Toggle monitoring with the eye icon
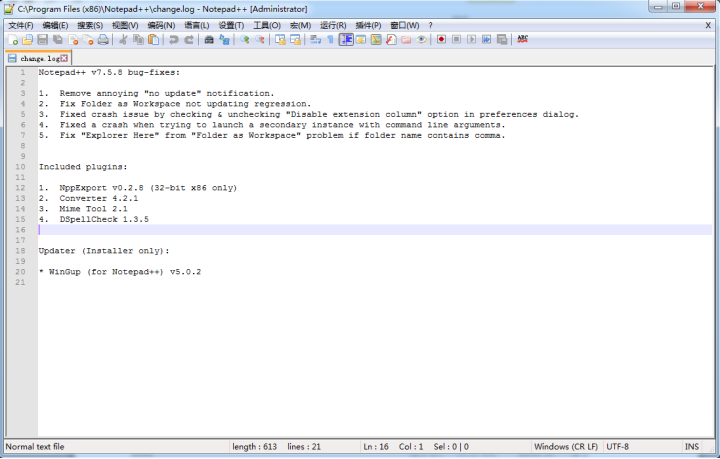 [x=422, y=40]
